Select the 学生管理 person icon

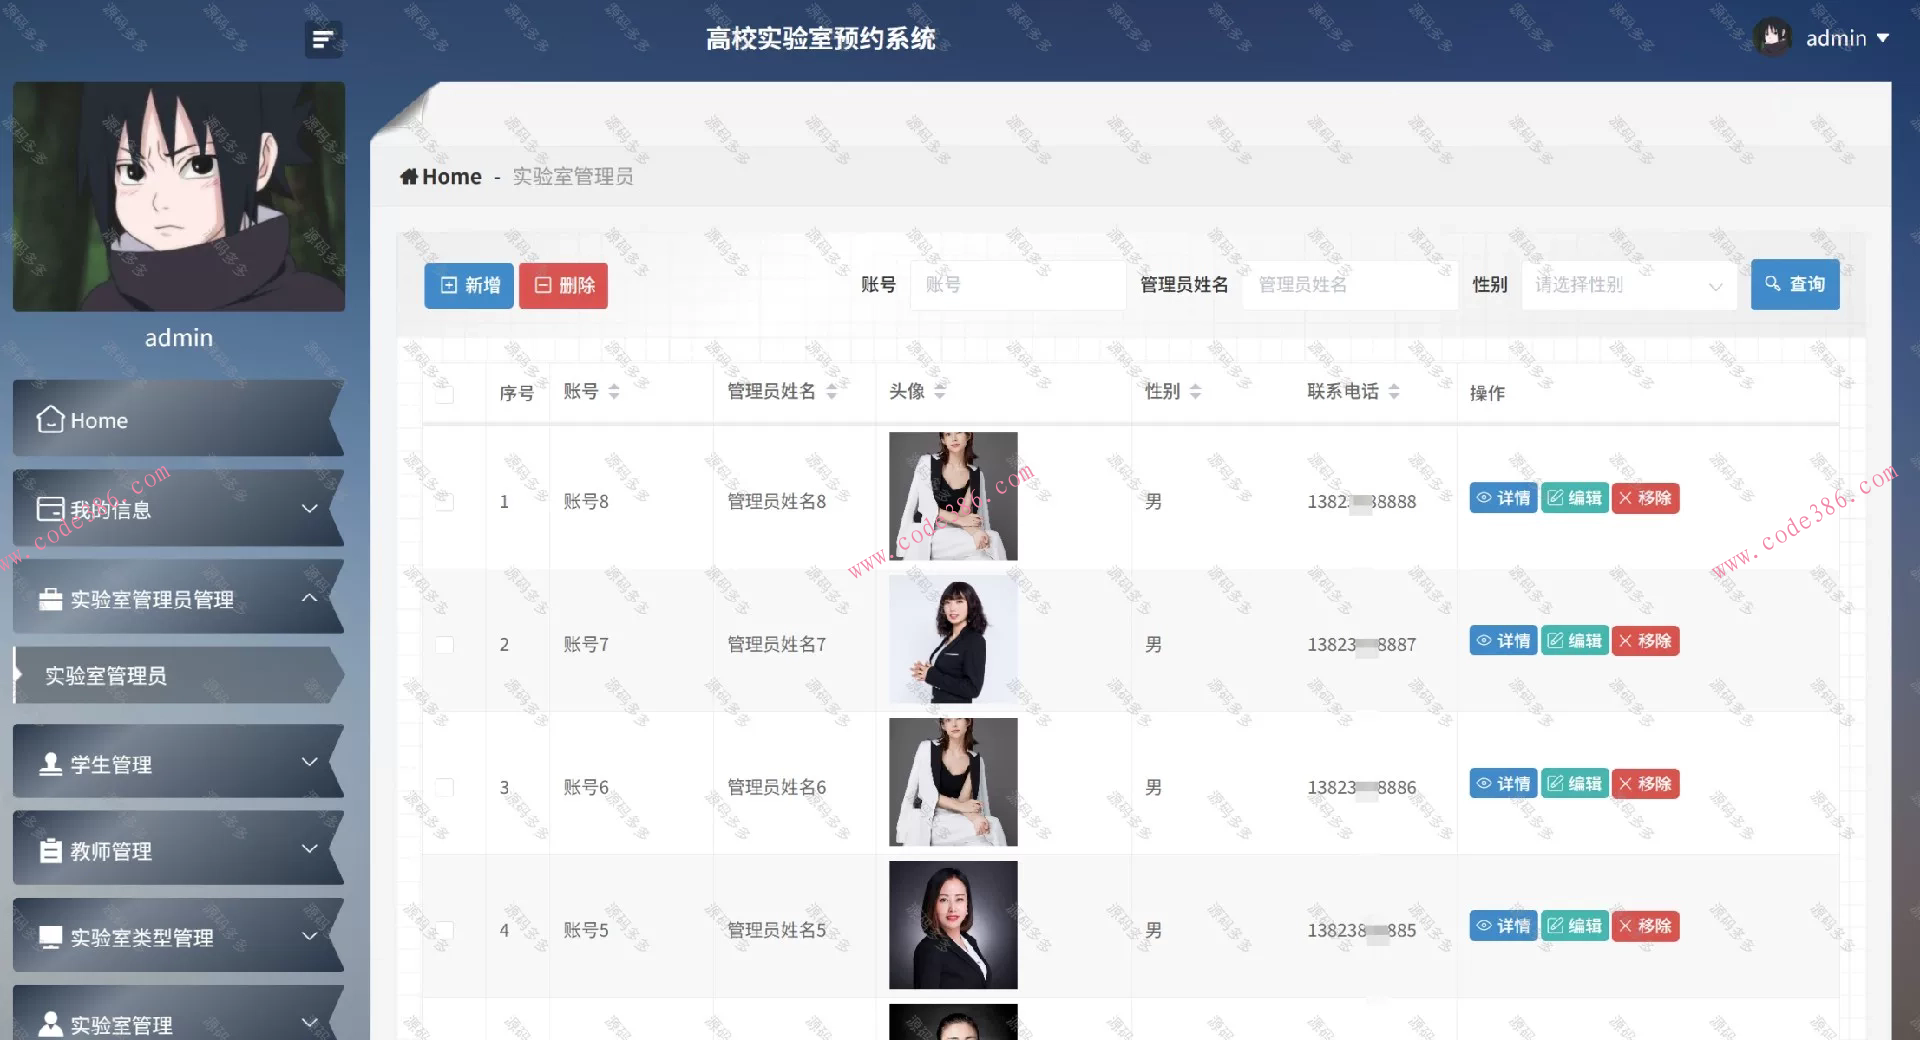coord(47,763)
